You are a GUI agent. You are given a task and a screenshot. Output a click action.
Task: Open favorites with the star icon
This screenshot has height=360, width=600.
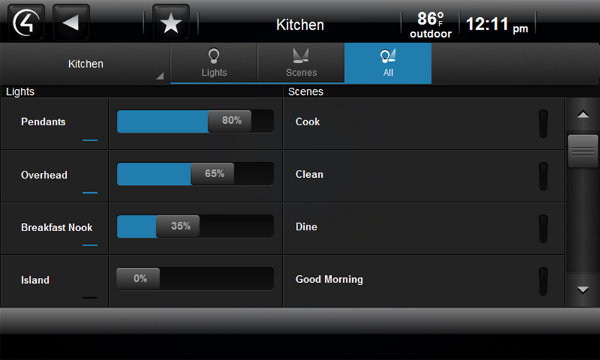coord(171,22)
